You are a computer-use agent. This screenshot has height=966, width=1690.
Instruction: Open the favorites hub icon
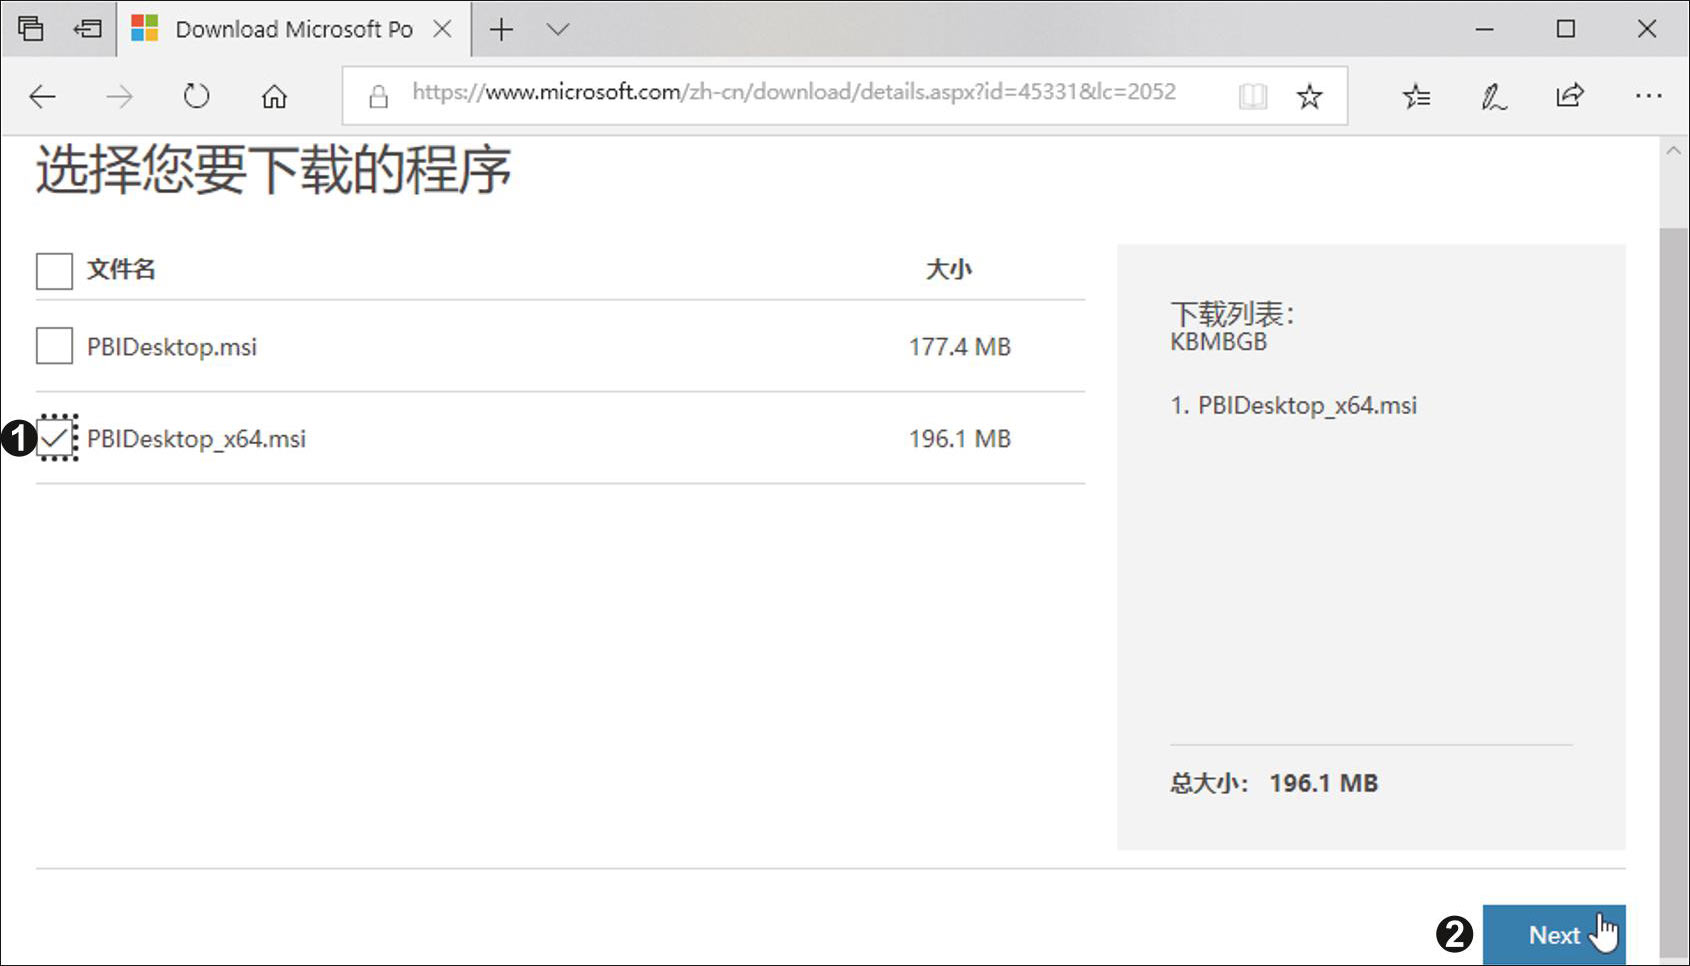1416,96
